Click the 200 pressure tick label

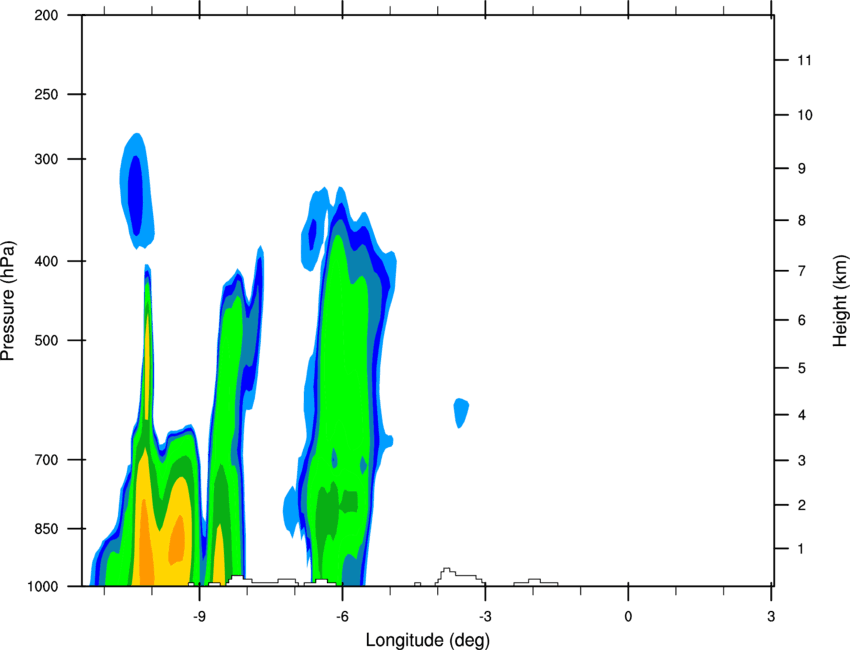[46, 15]
